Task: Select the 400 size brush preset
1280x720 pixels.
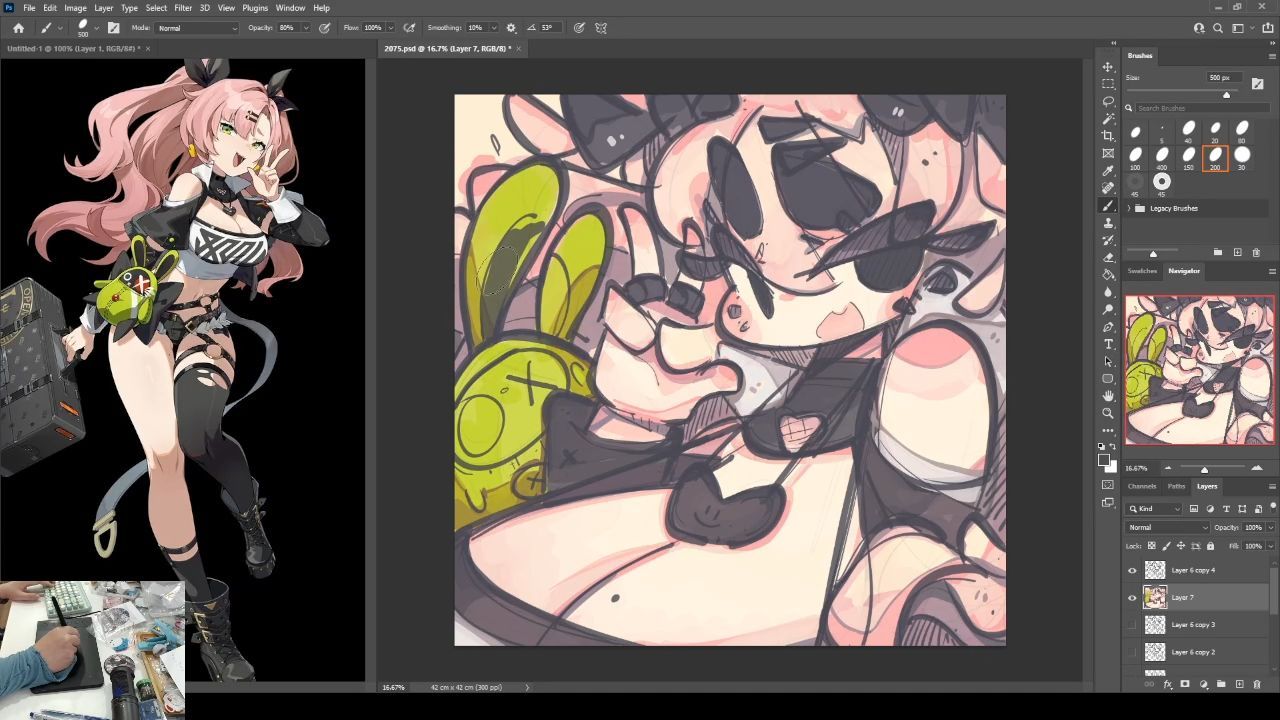Action: [1162, 157]
